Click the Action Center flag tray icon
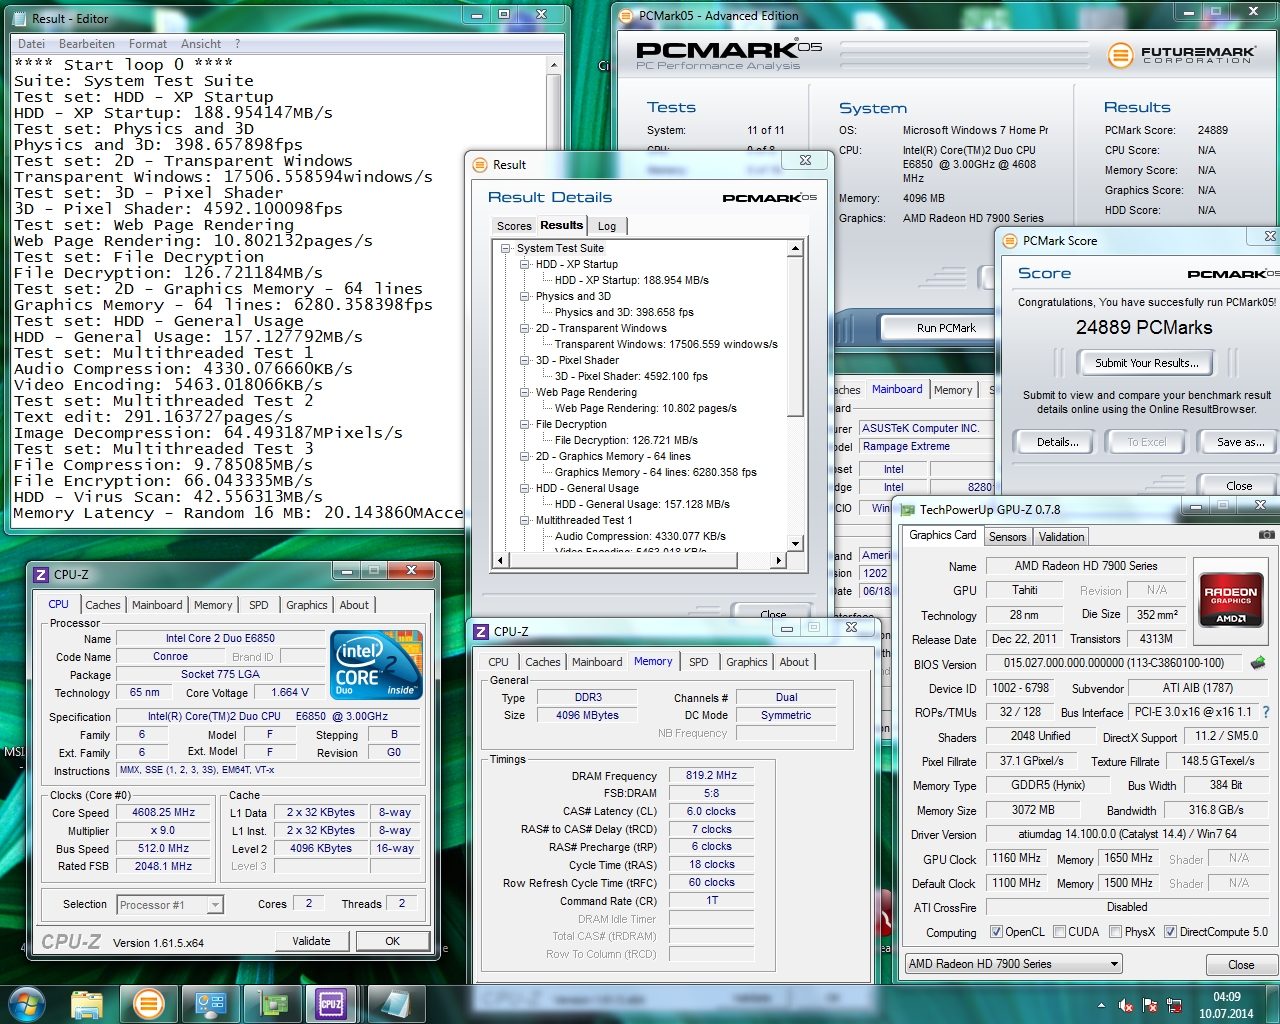 tap(1150, 1006)
